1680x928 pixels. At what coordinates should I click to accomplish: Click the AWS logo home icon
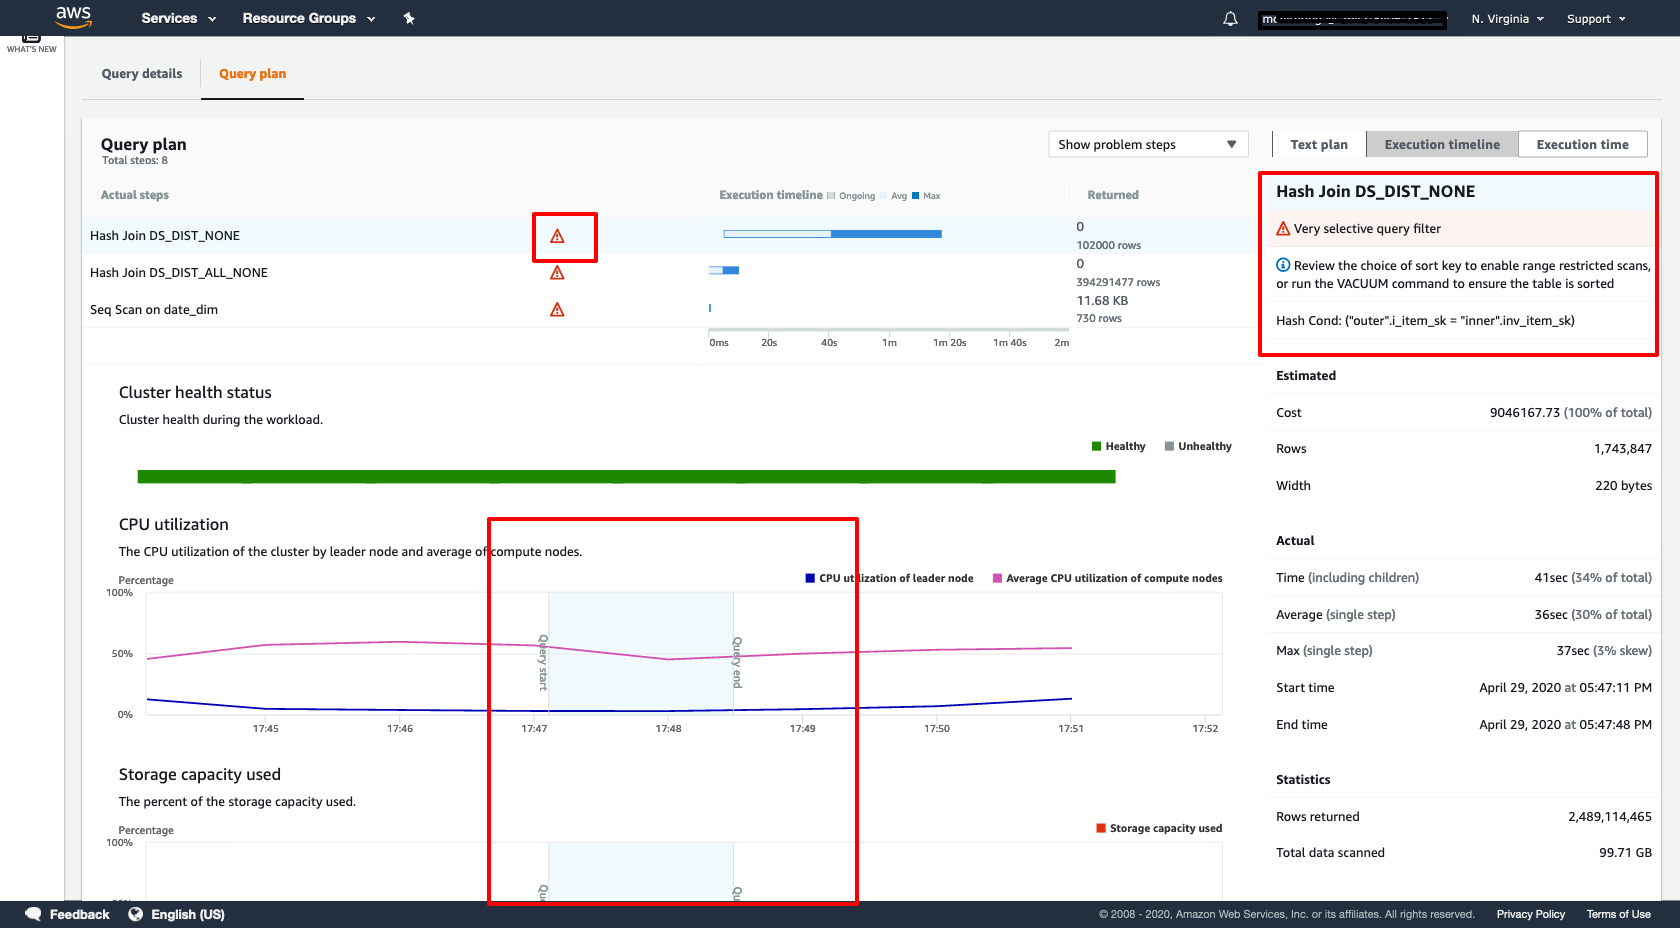click(x=73, y=17)
